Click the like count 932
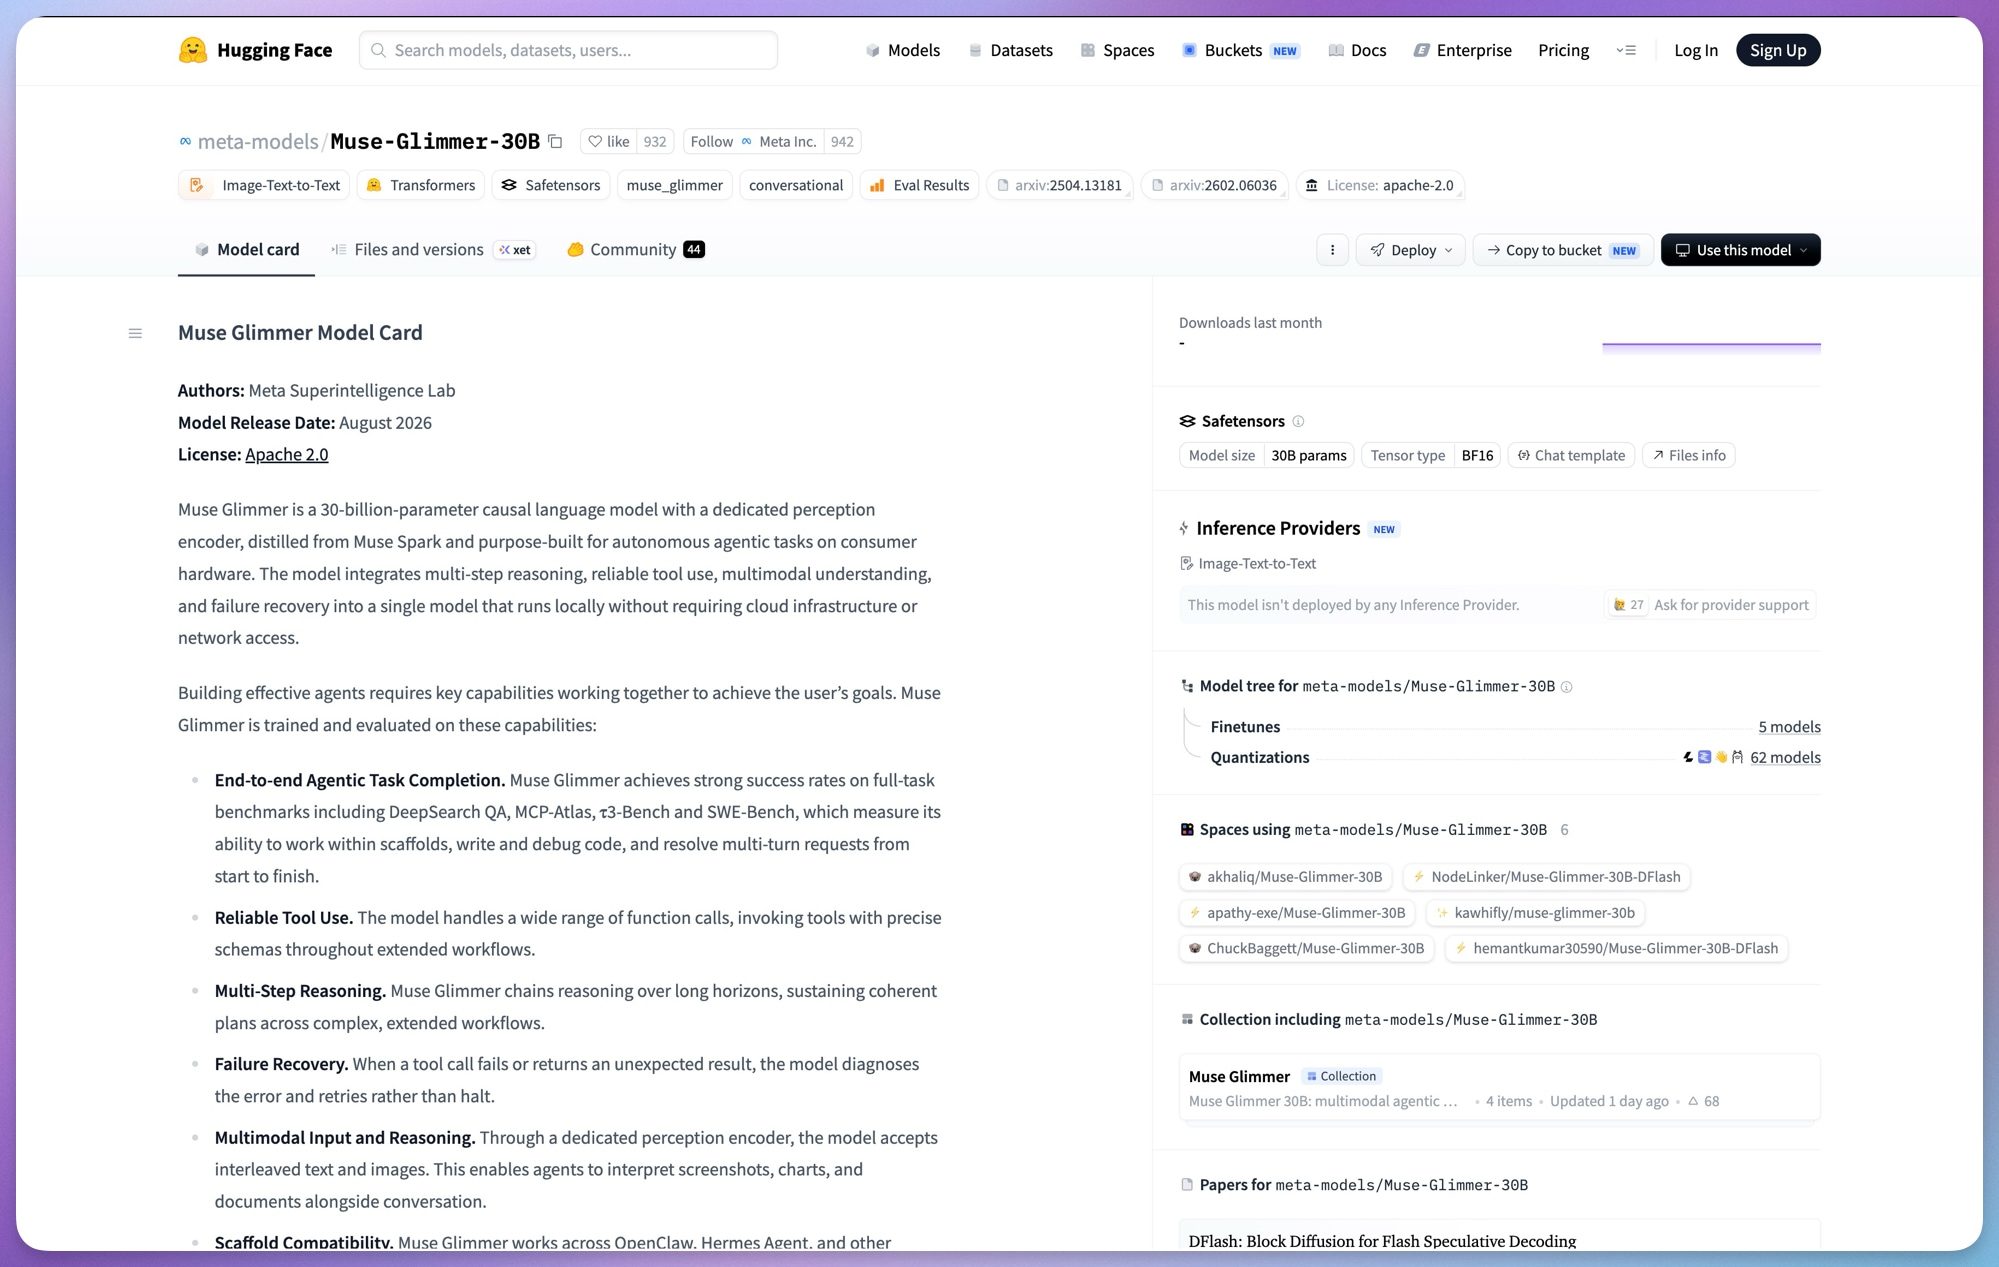 click(655, 141)
